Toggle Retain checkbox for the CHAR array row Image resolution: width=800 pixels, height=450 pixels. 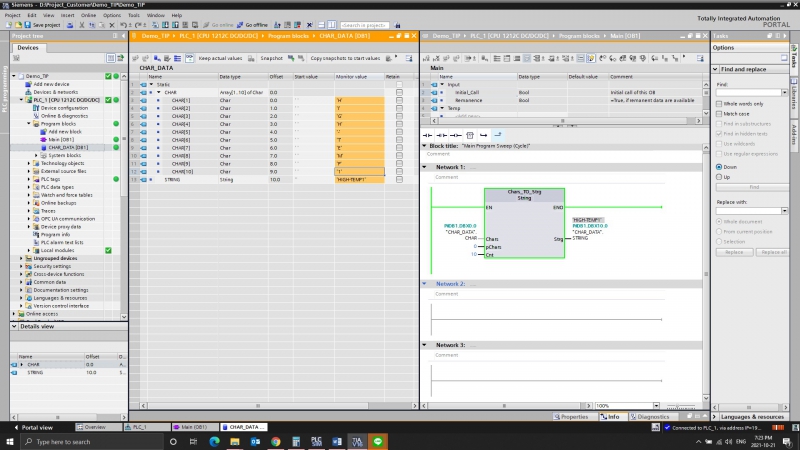click(399, 92)
